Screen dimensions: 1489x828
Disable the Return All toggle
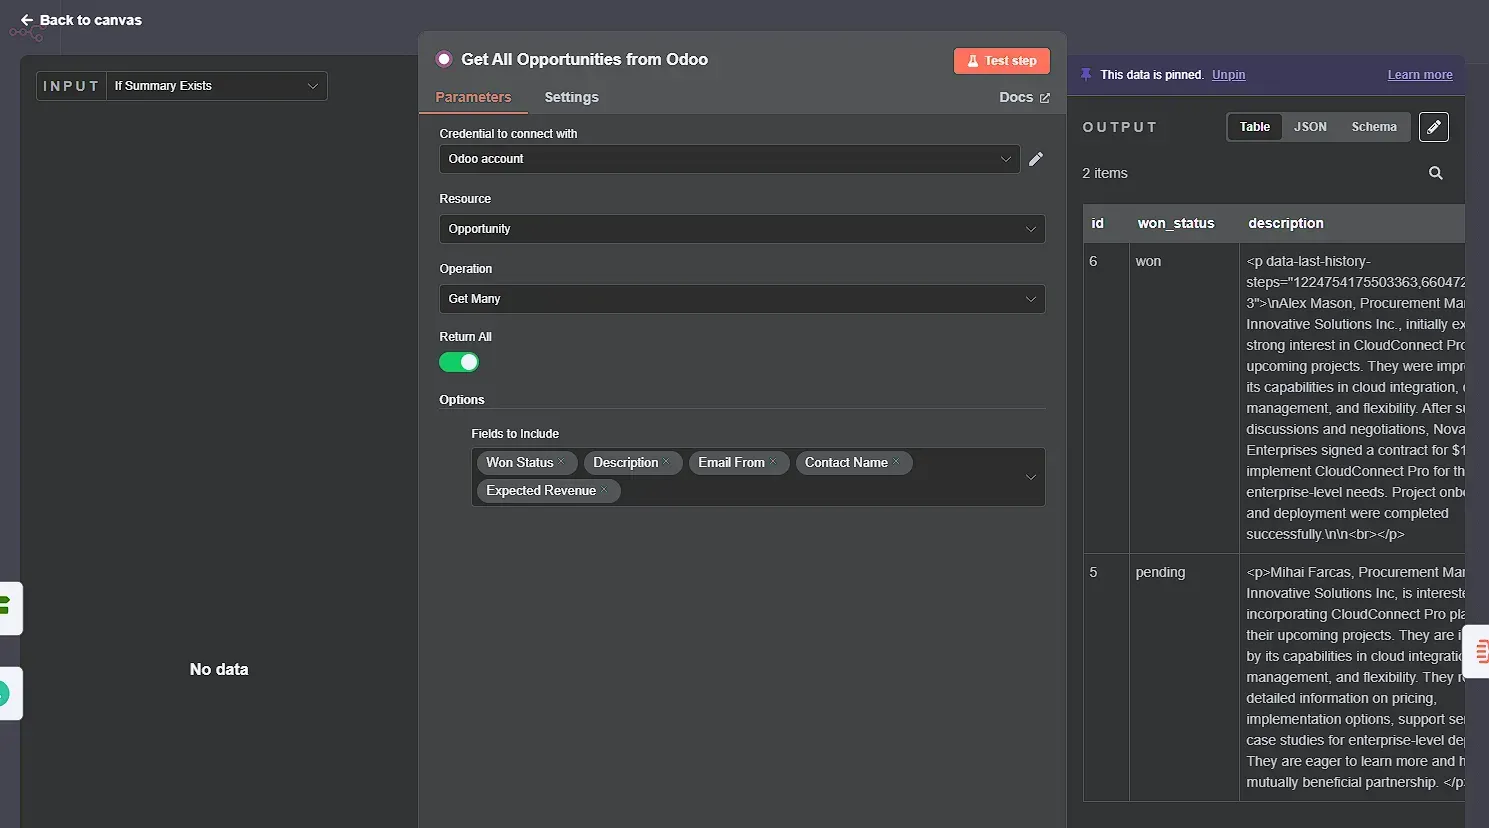(x=458, y=362)
